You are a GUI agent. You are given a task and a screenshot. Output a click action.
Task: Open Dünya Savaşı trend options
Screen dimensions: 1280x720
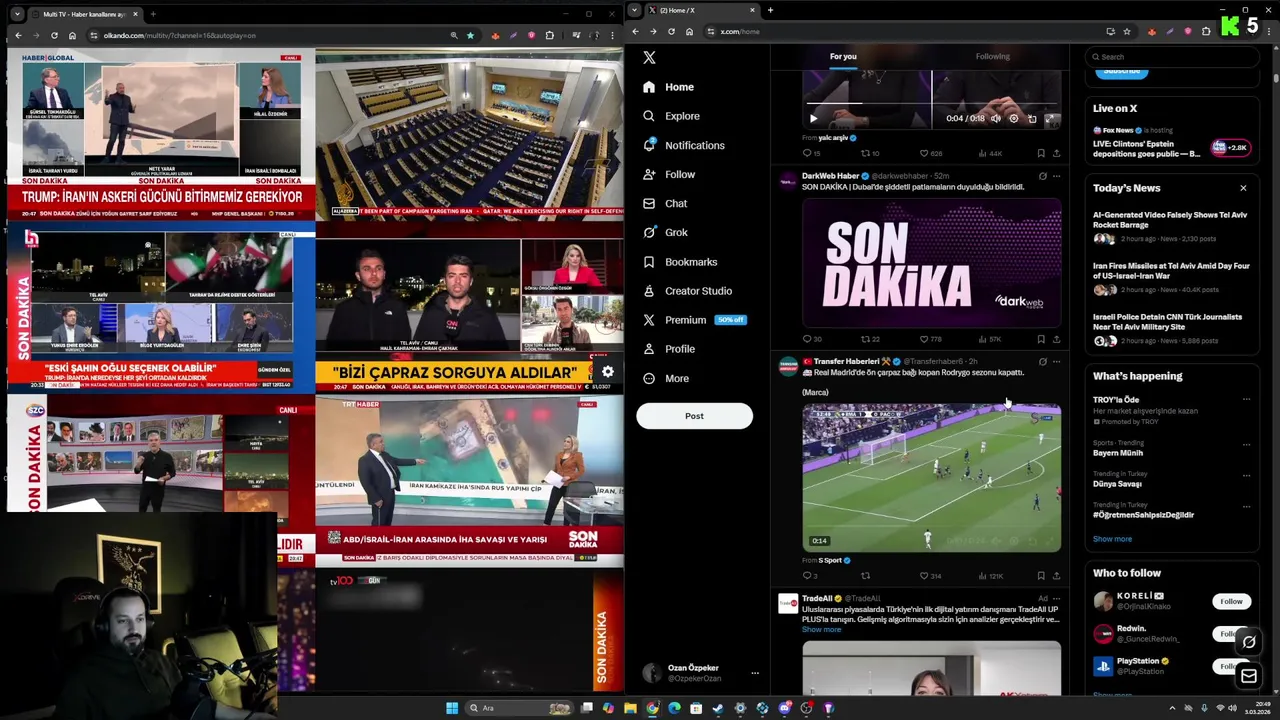(x=1246, y=474)
